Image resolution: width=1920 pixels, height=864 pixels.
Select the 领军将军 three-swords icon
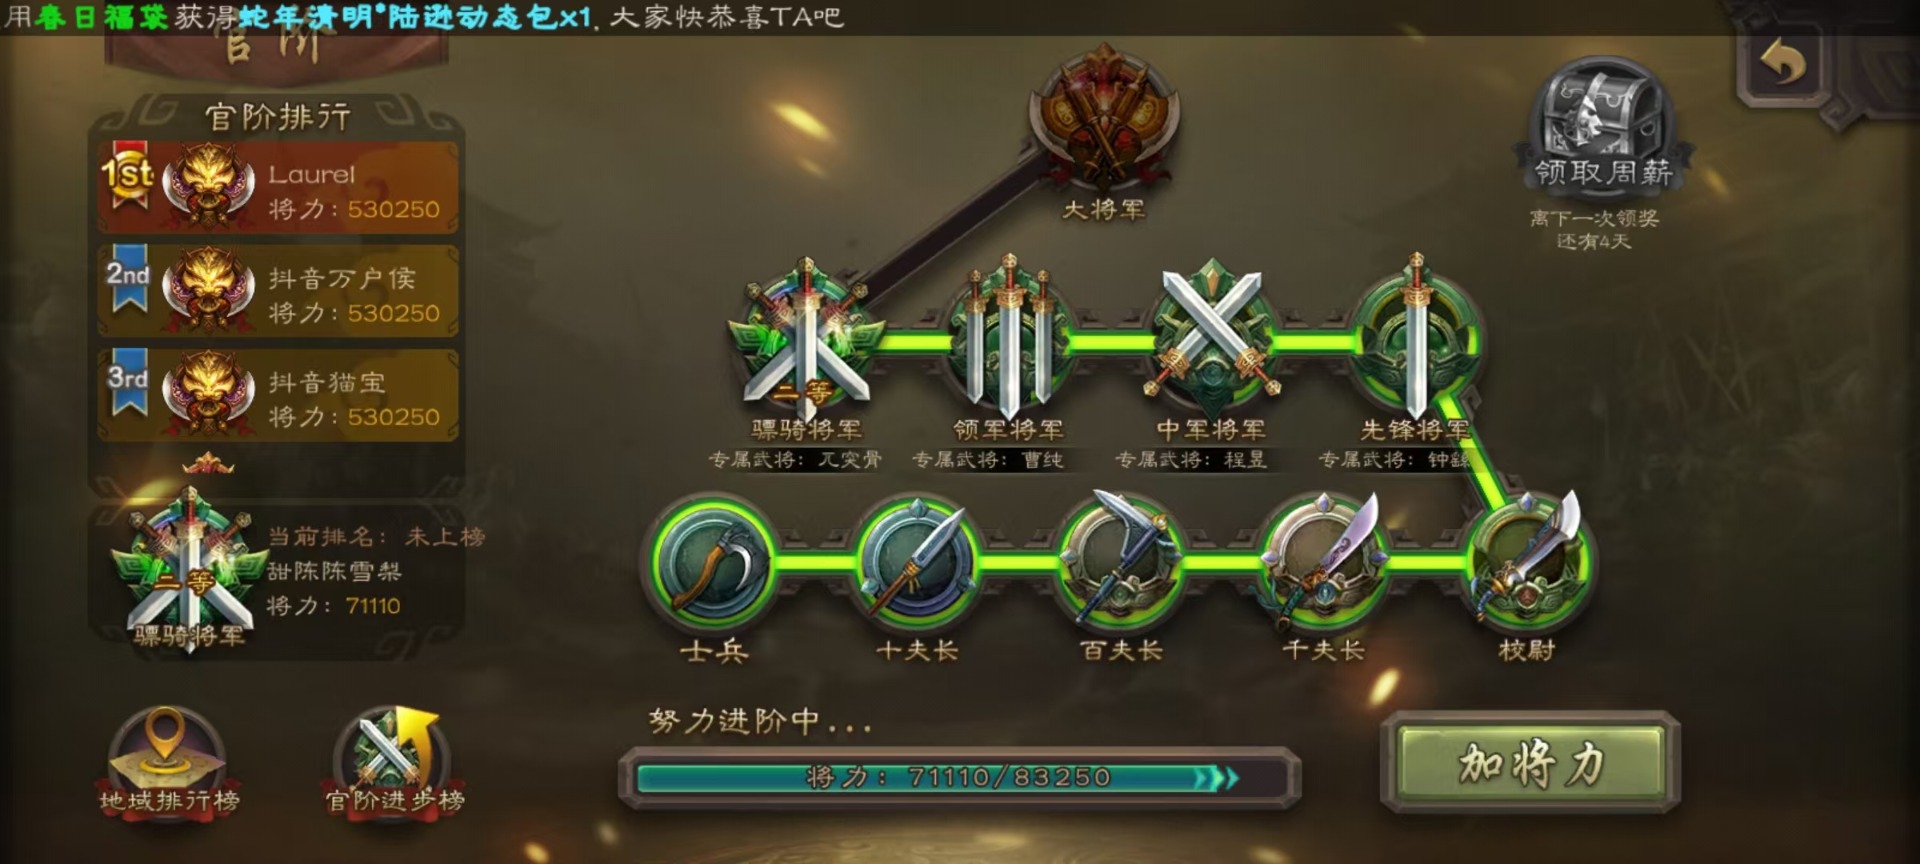point(1008,338)
